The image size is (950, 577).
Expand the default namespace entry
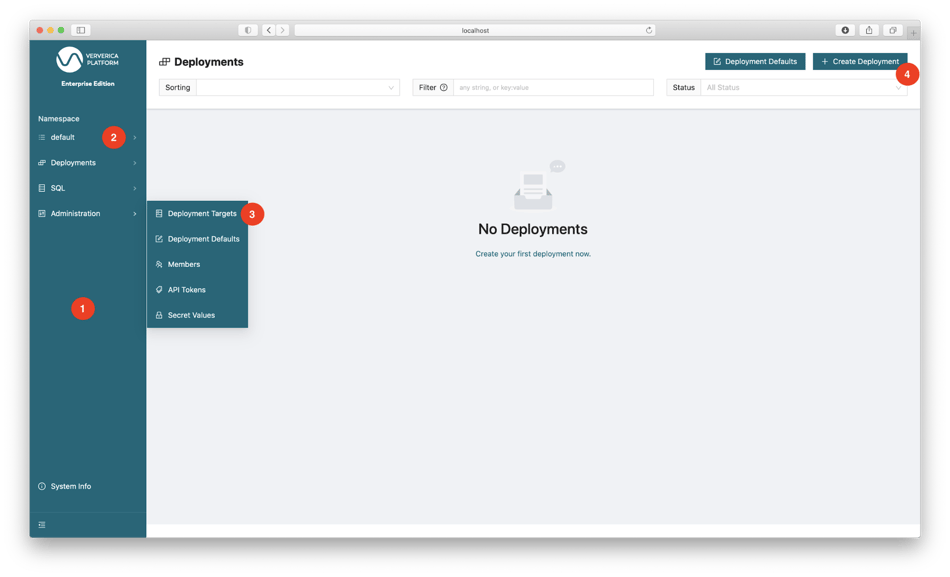pos(136,137)
